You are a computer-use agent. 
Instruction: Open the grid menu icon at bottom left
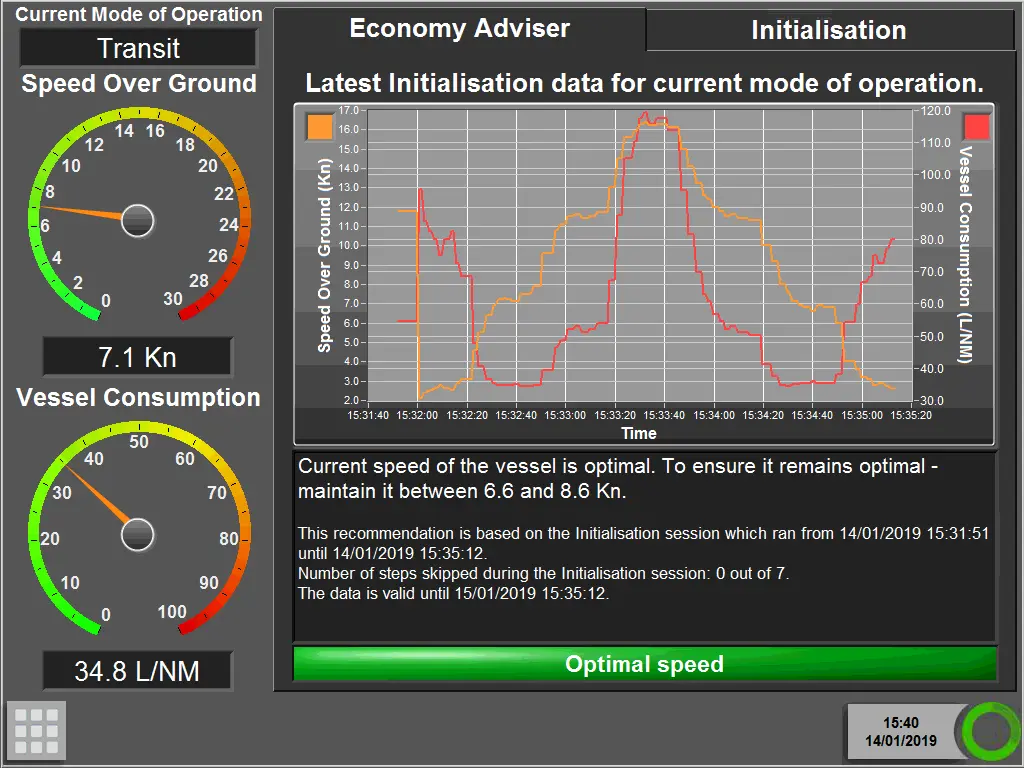37,731
